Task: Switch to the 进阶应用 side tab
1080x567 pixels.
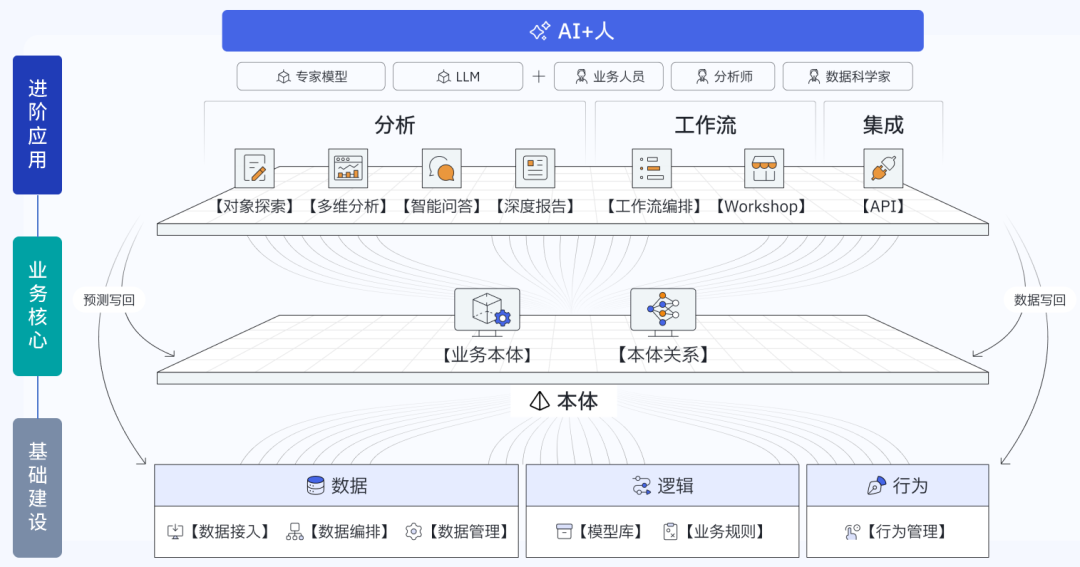Action: [x=37, y=125]
